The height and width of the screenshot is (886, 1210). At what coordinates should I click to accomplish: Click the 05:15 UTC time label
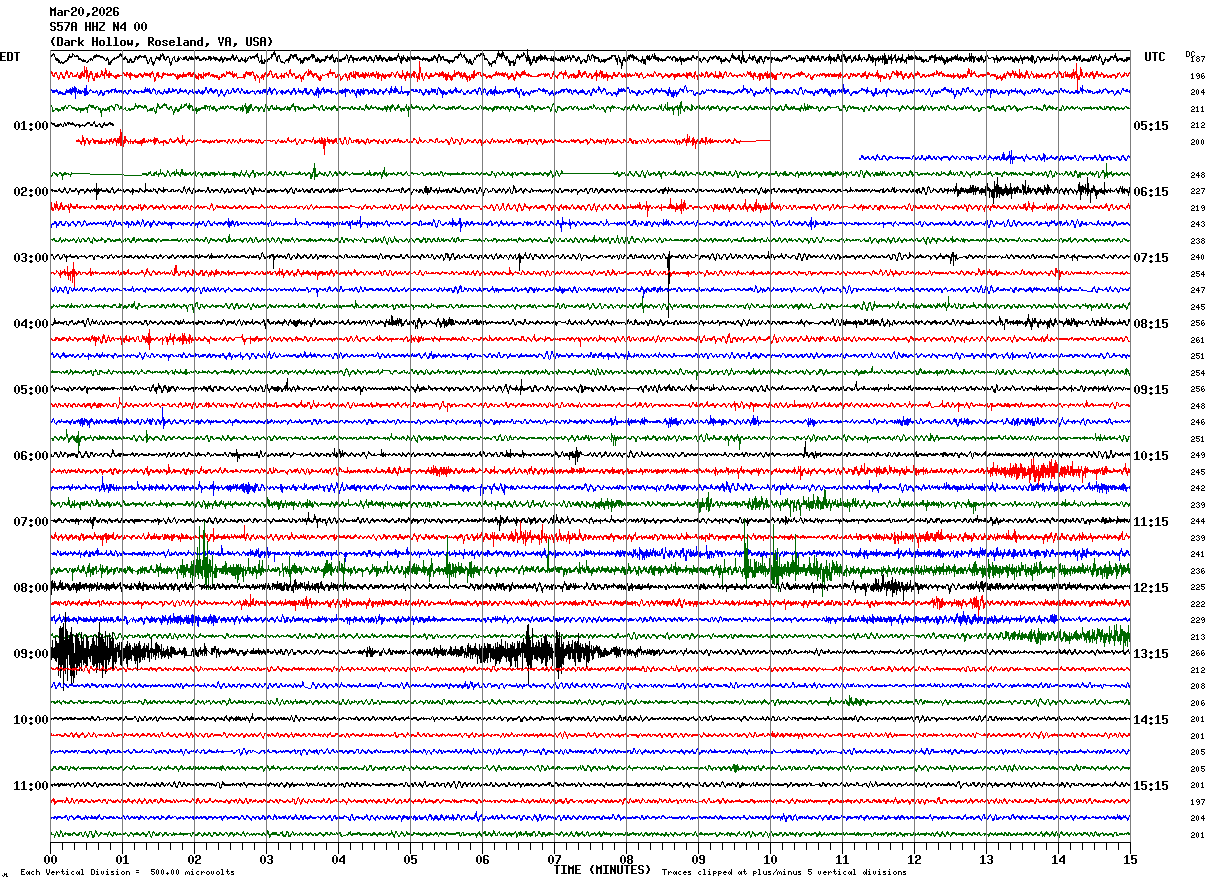1150,126
